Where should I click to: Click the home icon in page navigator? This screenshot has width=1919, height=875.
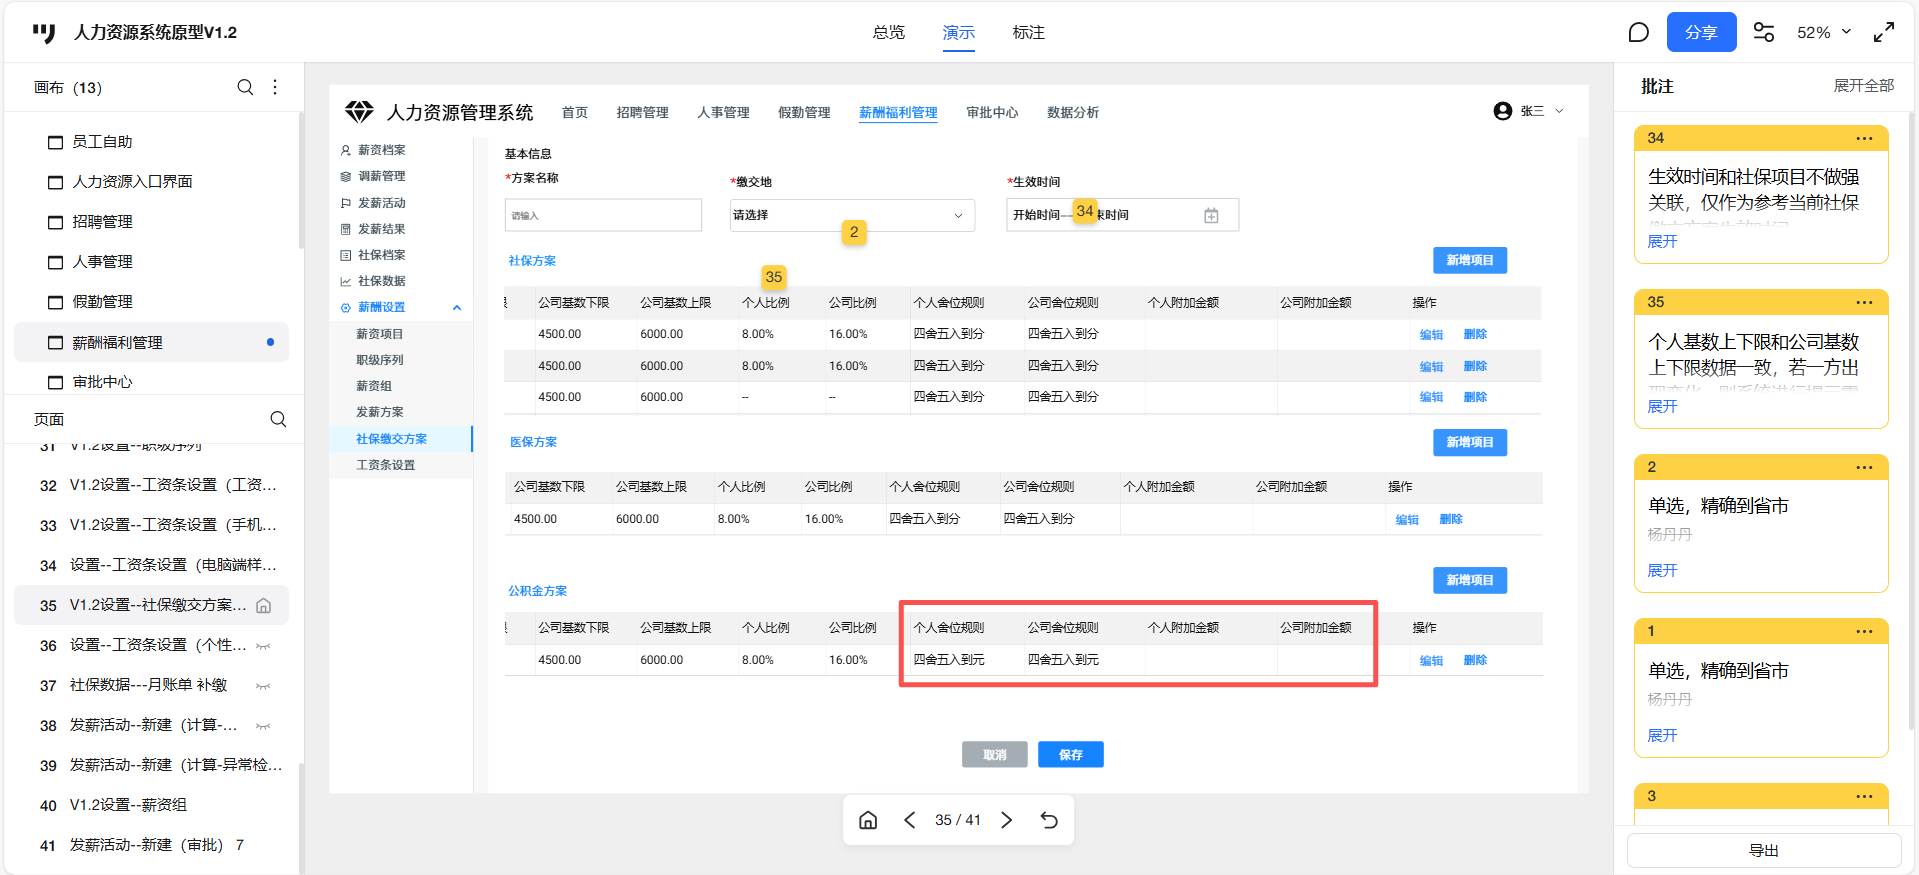click(x=868, y=820)
